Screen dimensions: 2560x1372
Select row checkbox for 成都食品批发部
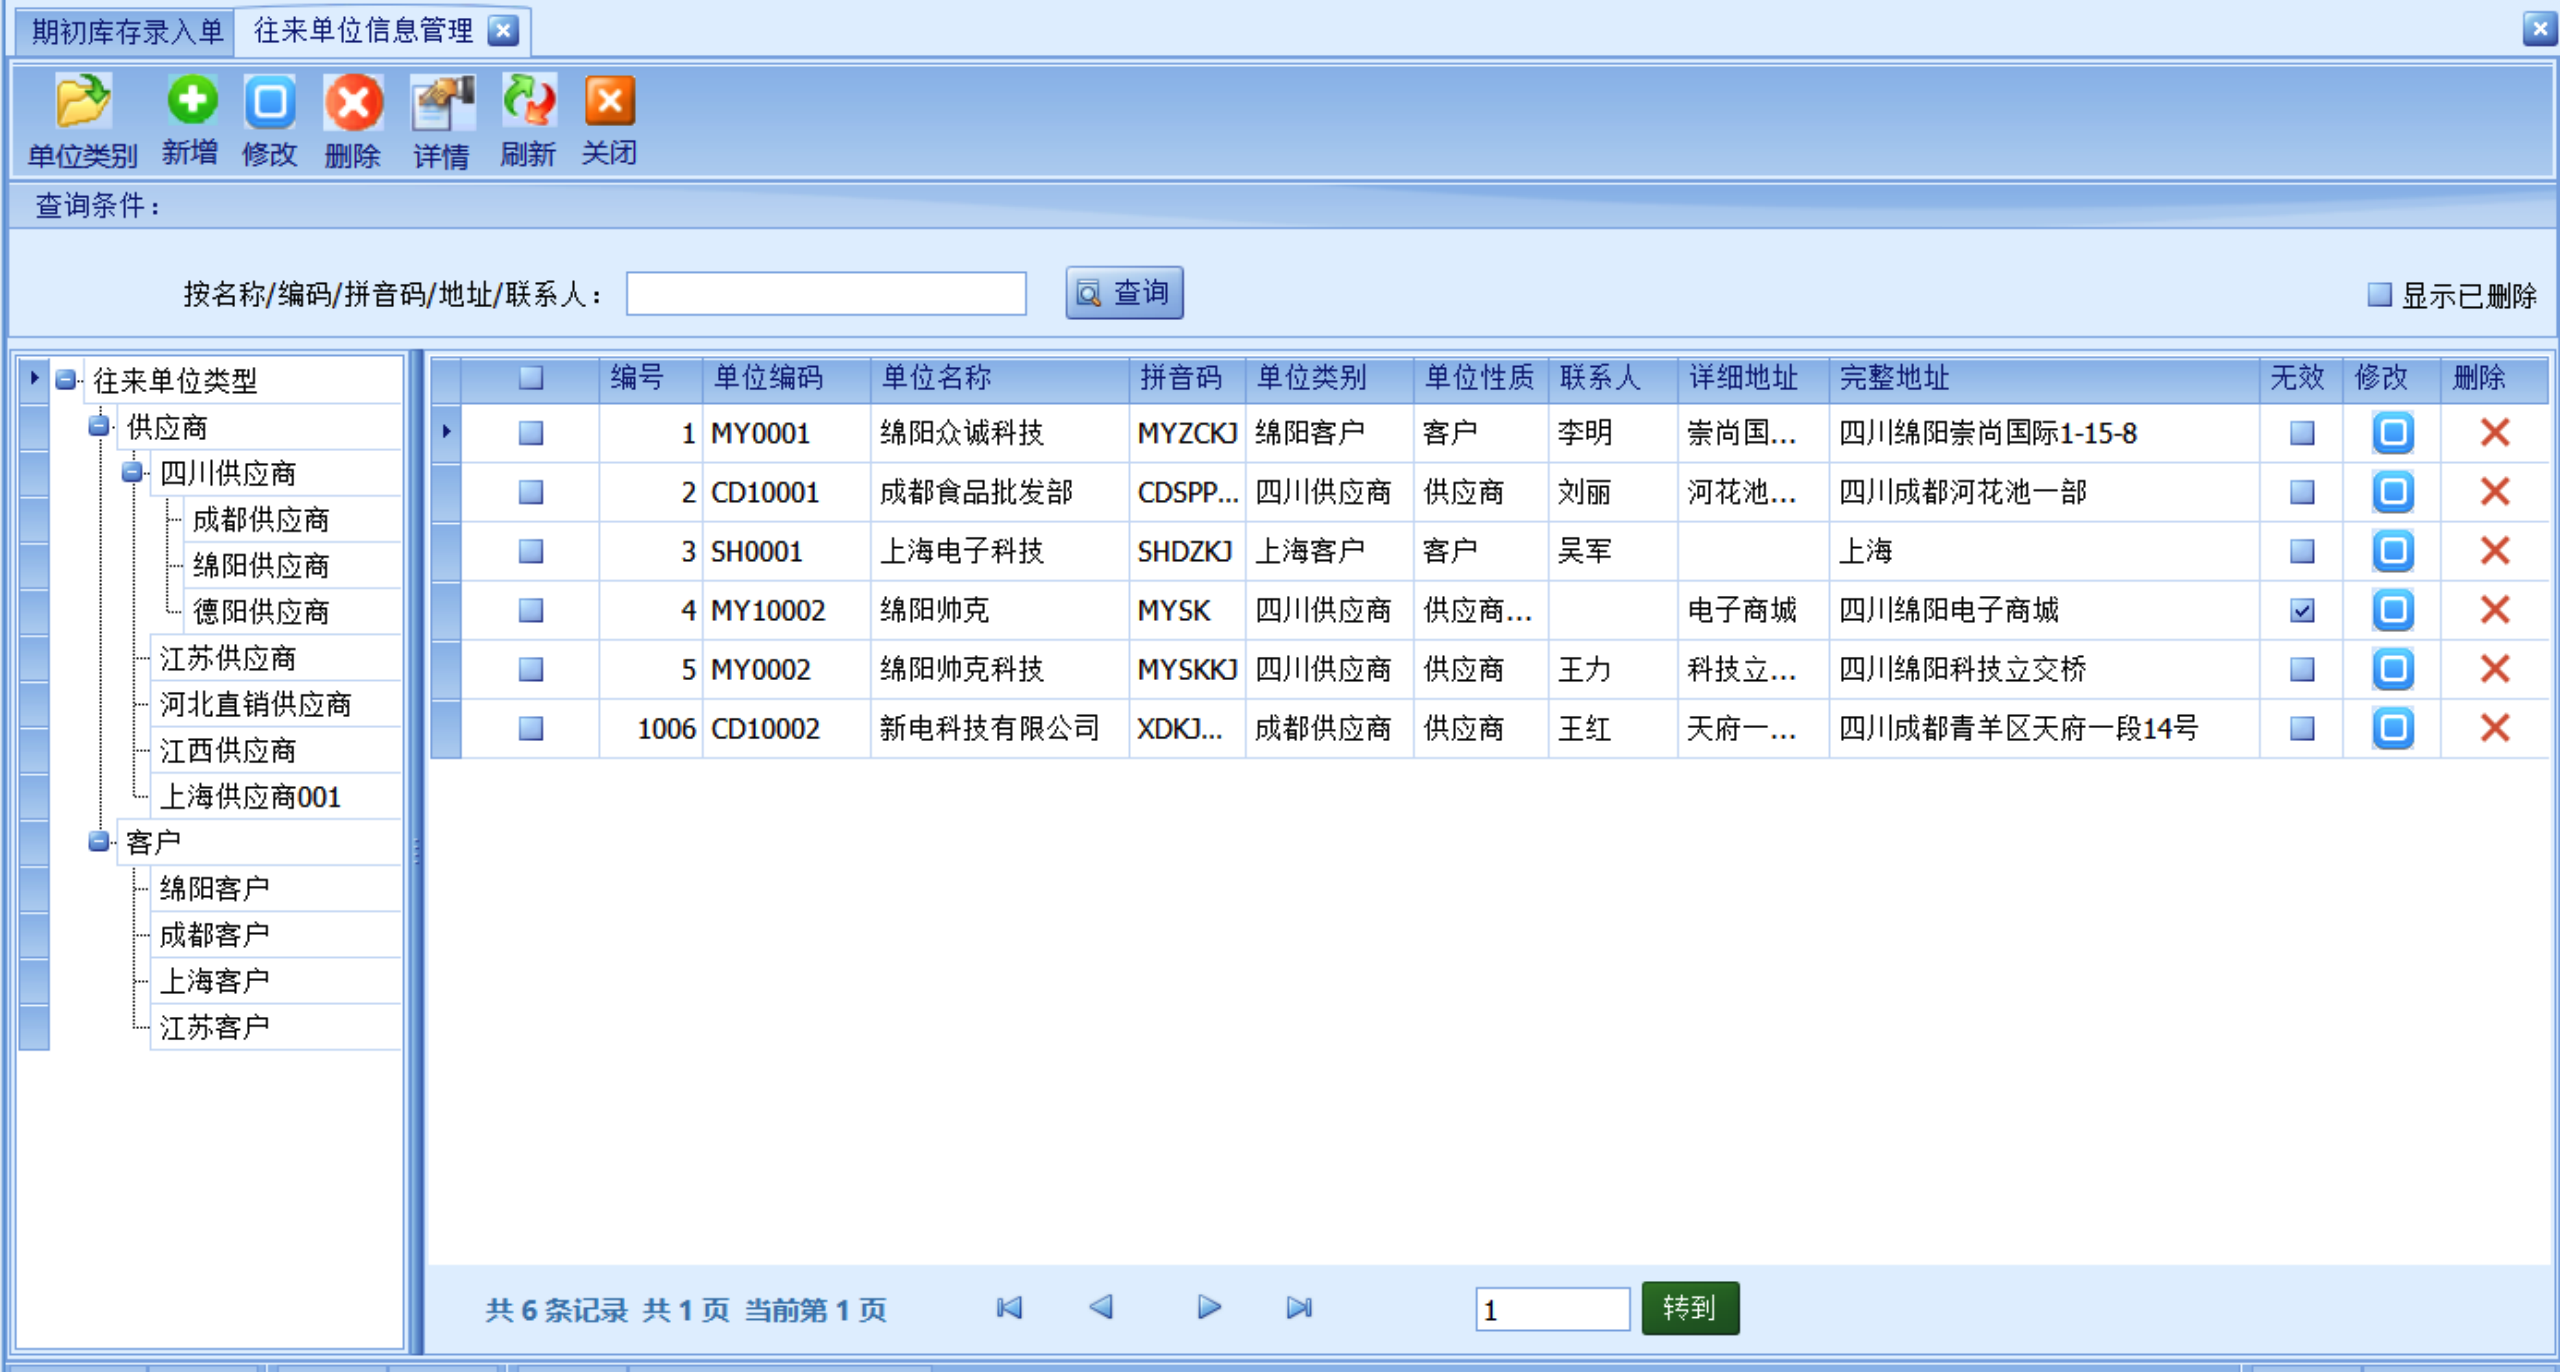point(531,492)
